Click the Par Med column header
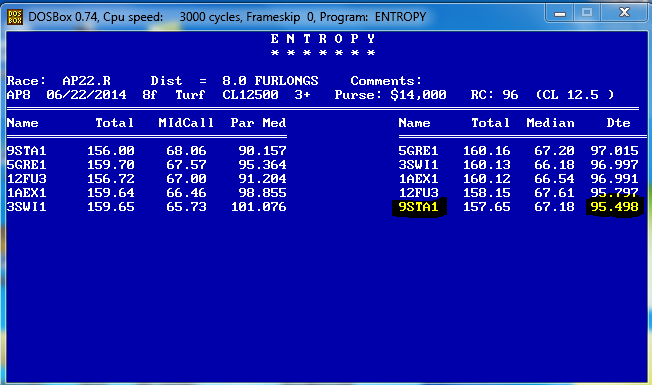Viewport: 652px width, 385px height. [258, 123]
